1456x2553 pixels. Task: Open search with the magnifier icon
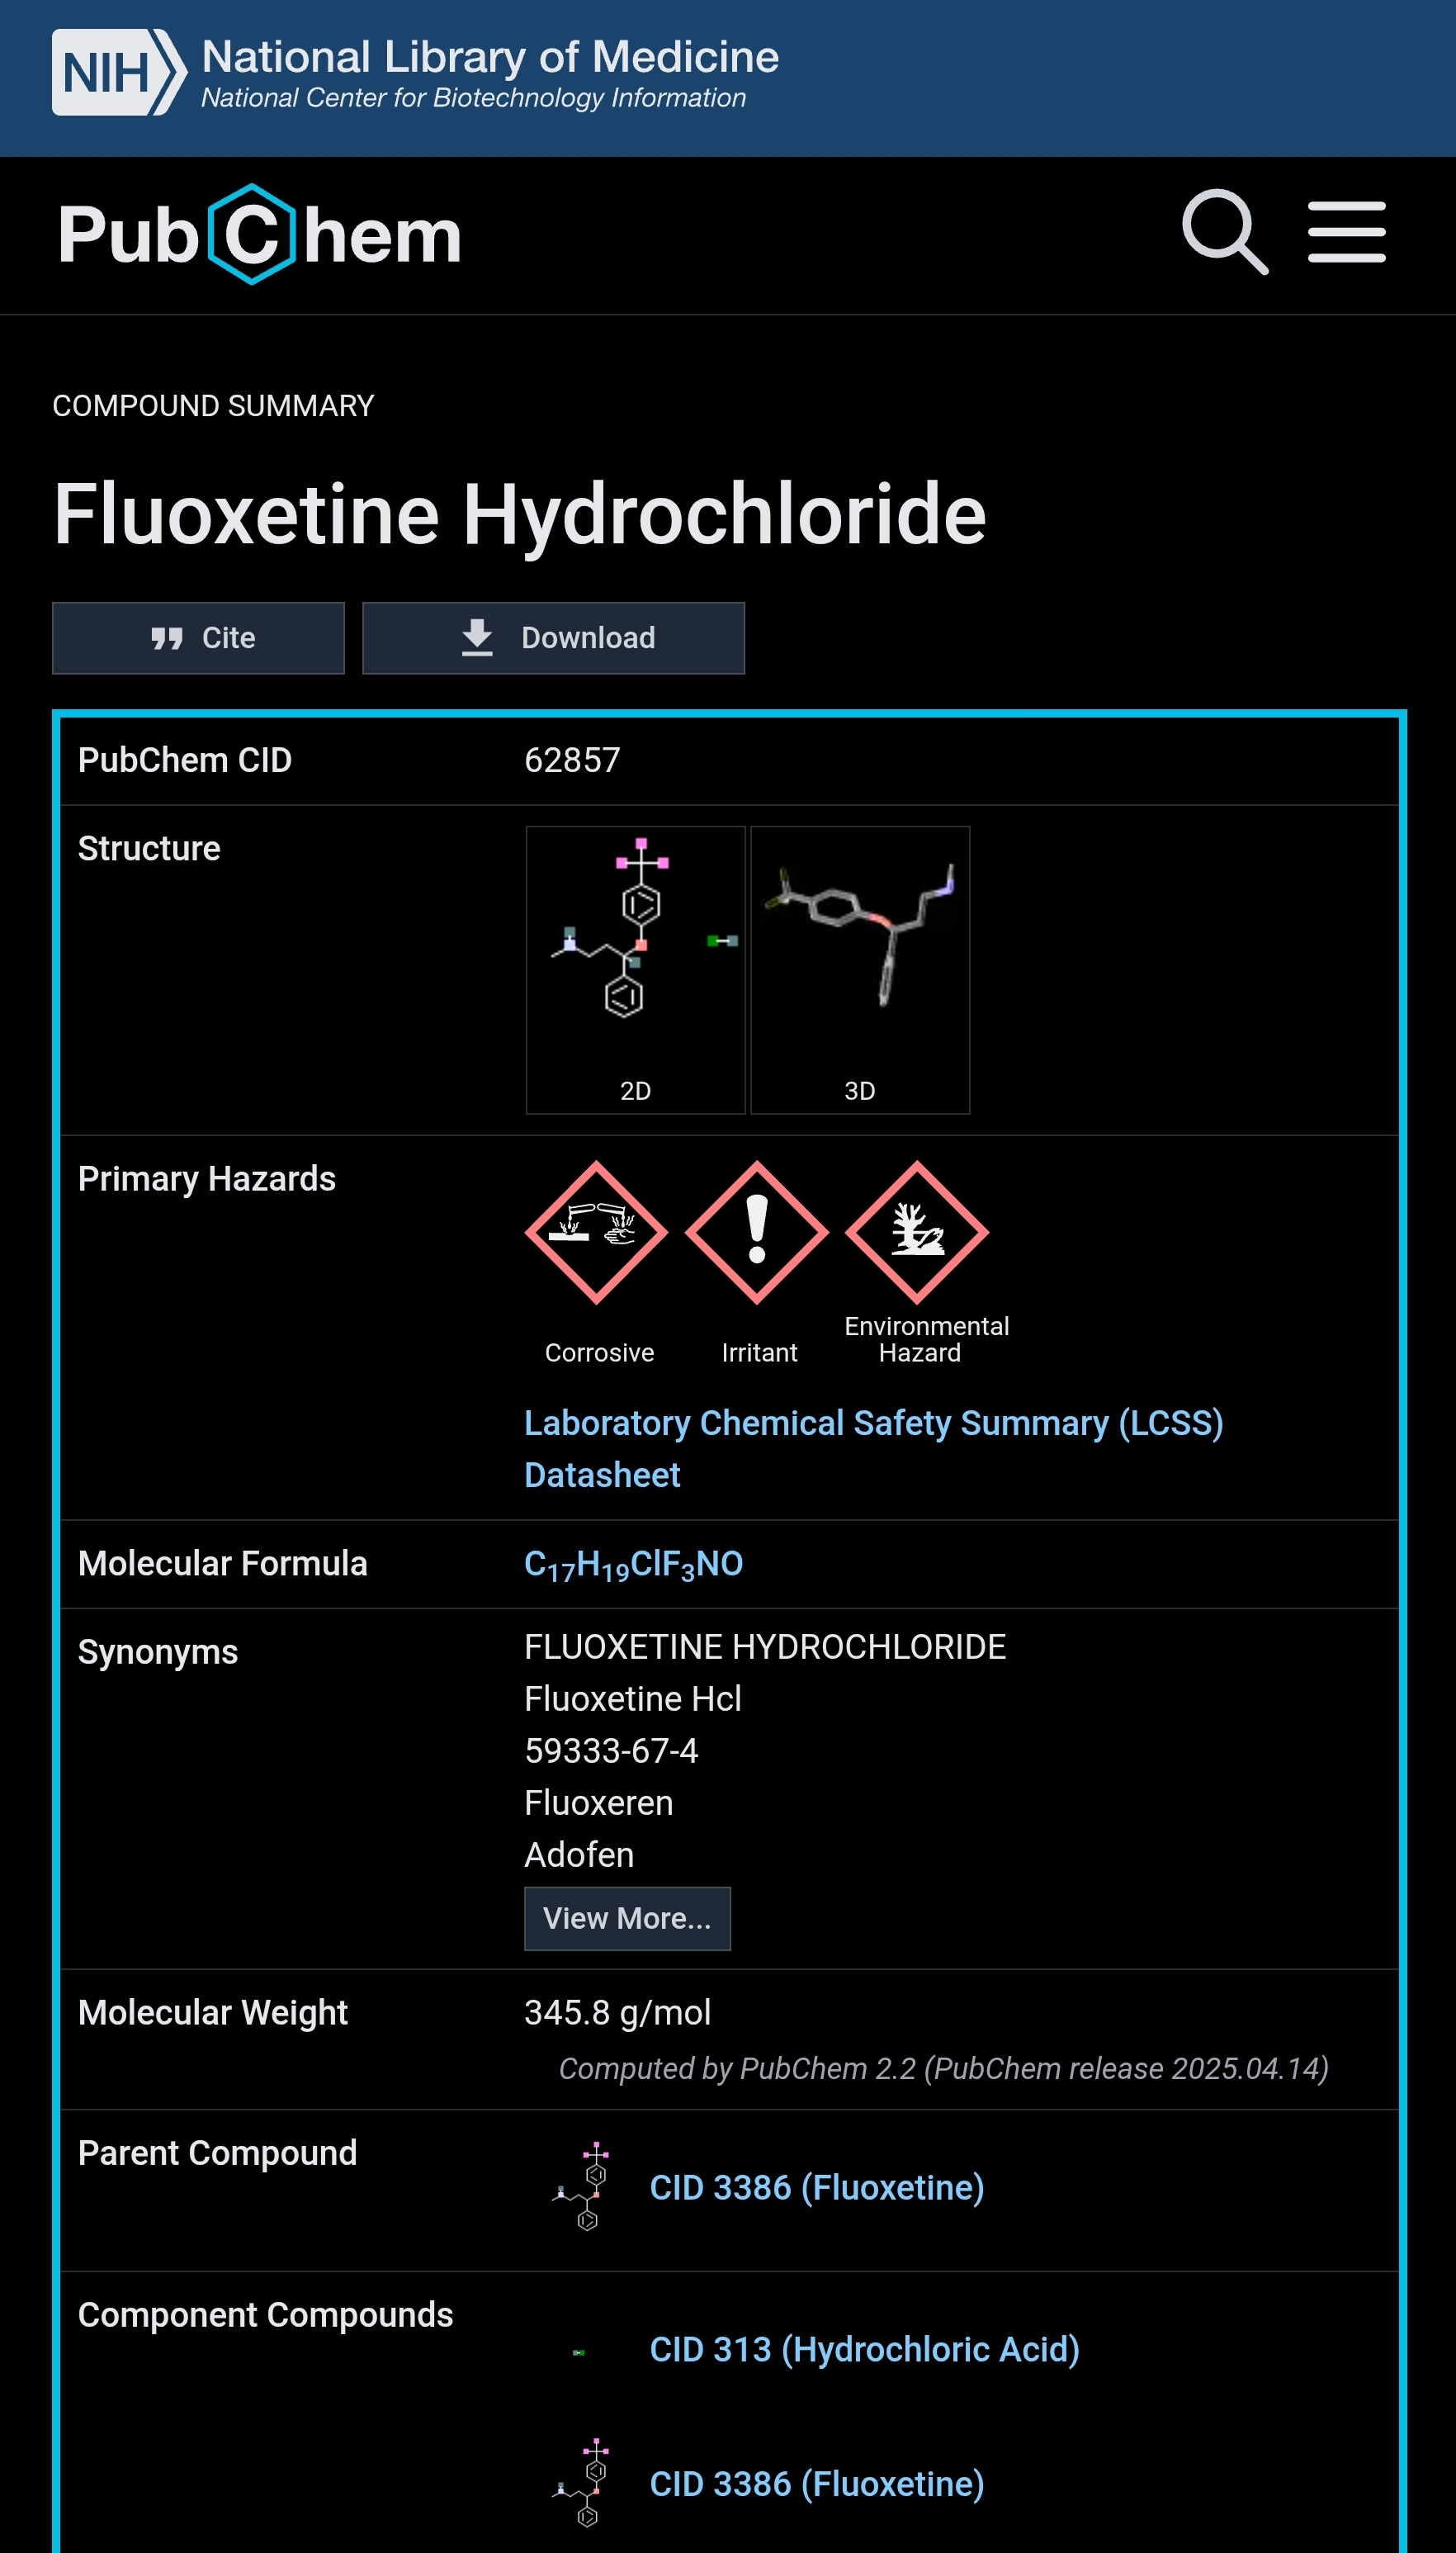click(1224, 232)
